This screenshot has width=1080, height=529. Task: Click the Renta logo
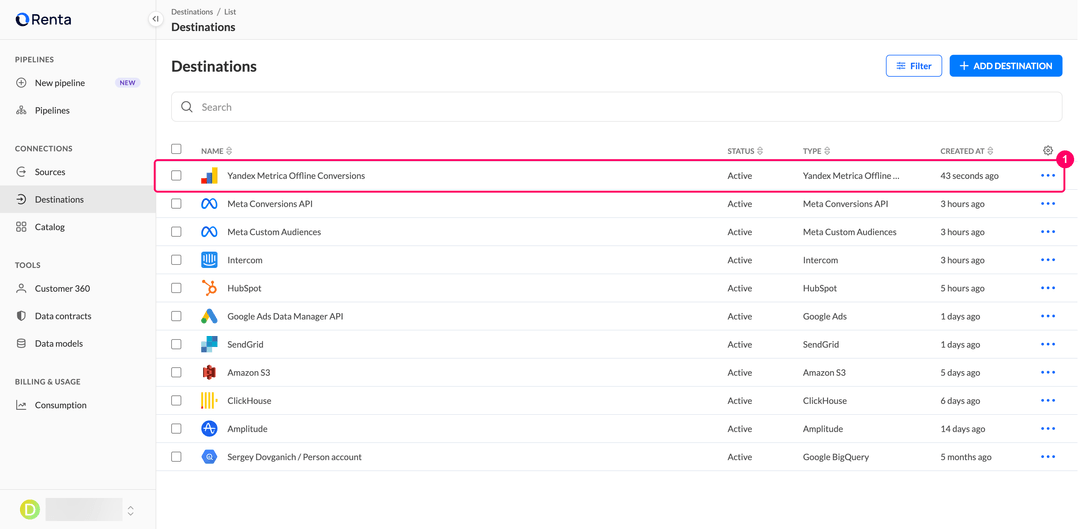[43, 19]
